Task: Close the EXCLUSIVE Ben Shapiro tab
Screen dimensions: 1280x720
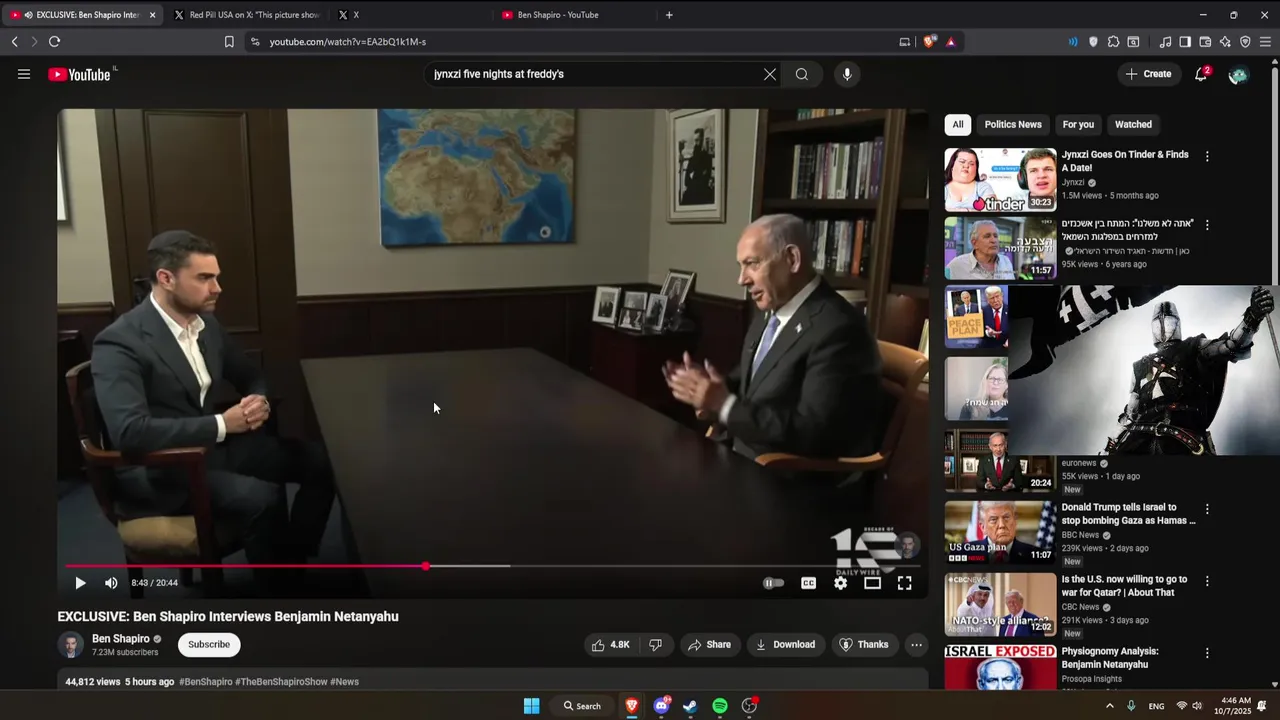Action: [152, 15]
